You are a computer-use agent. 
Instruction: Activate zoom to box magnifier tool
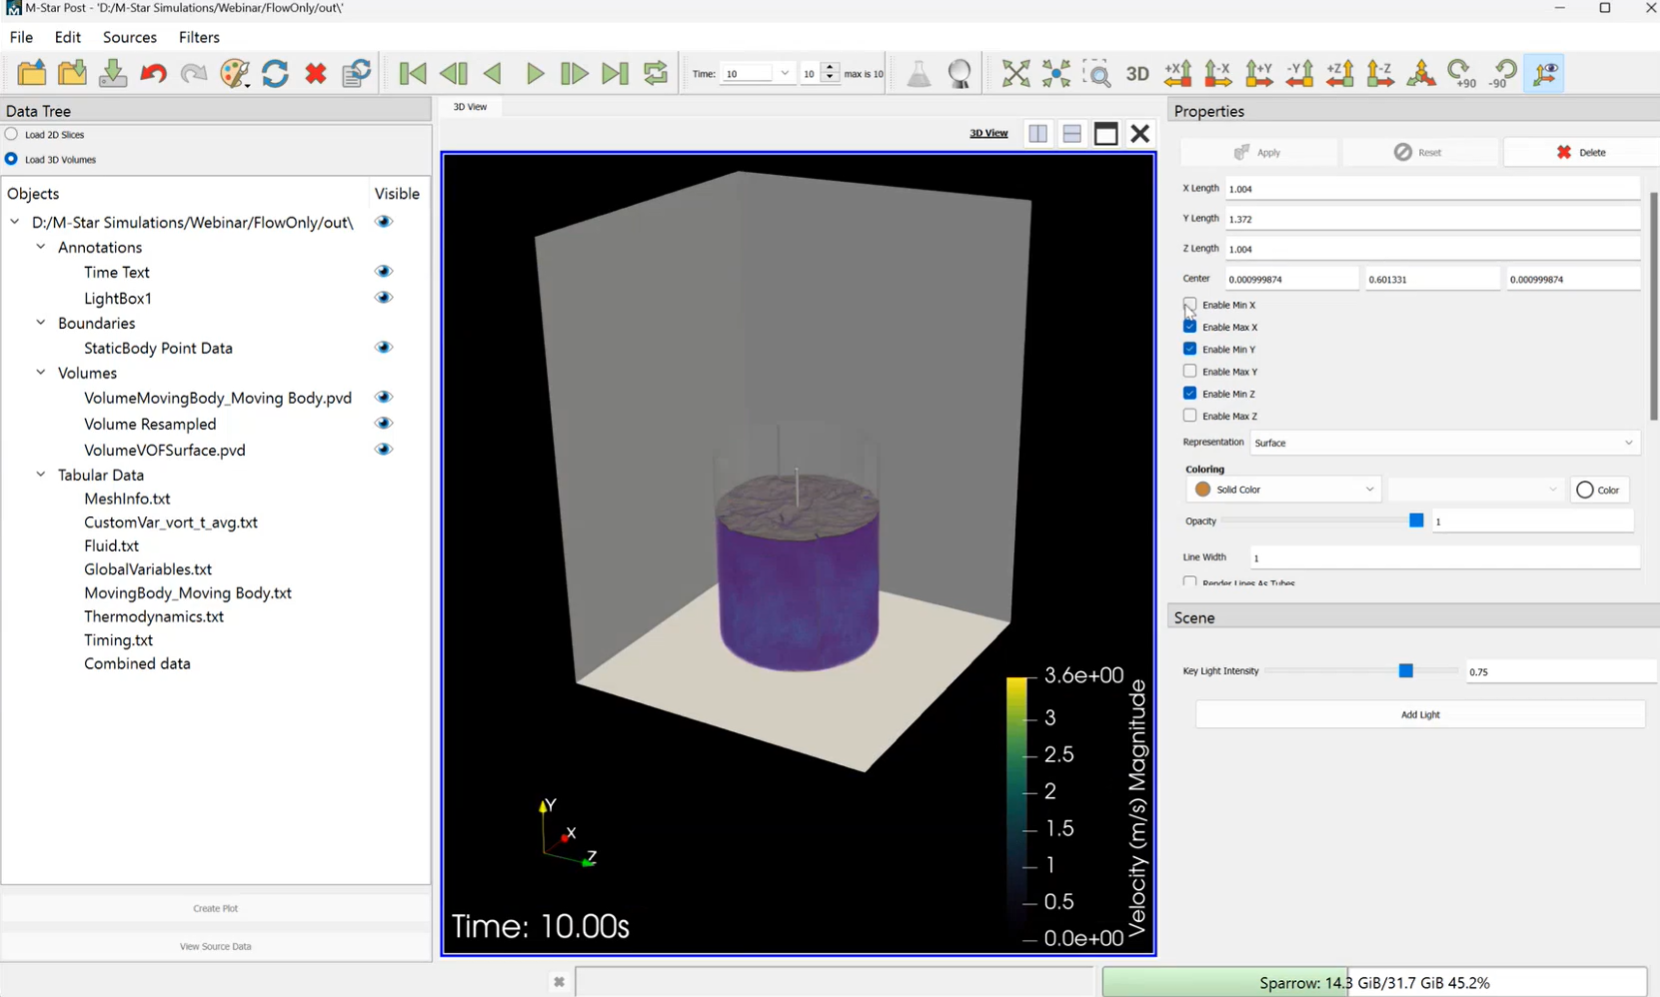tap(1097, 73)
